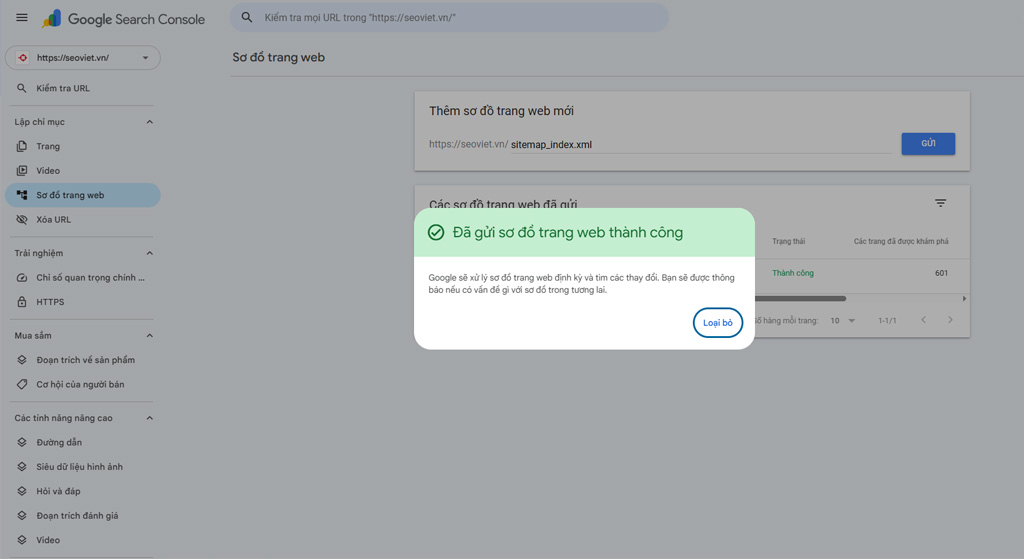
Task: Open Đoạn trích về sản phẩm report
Action: 83,360
